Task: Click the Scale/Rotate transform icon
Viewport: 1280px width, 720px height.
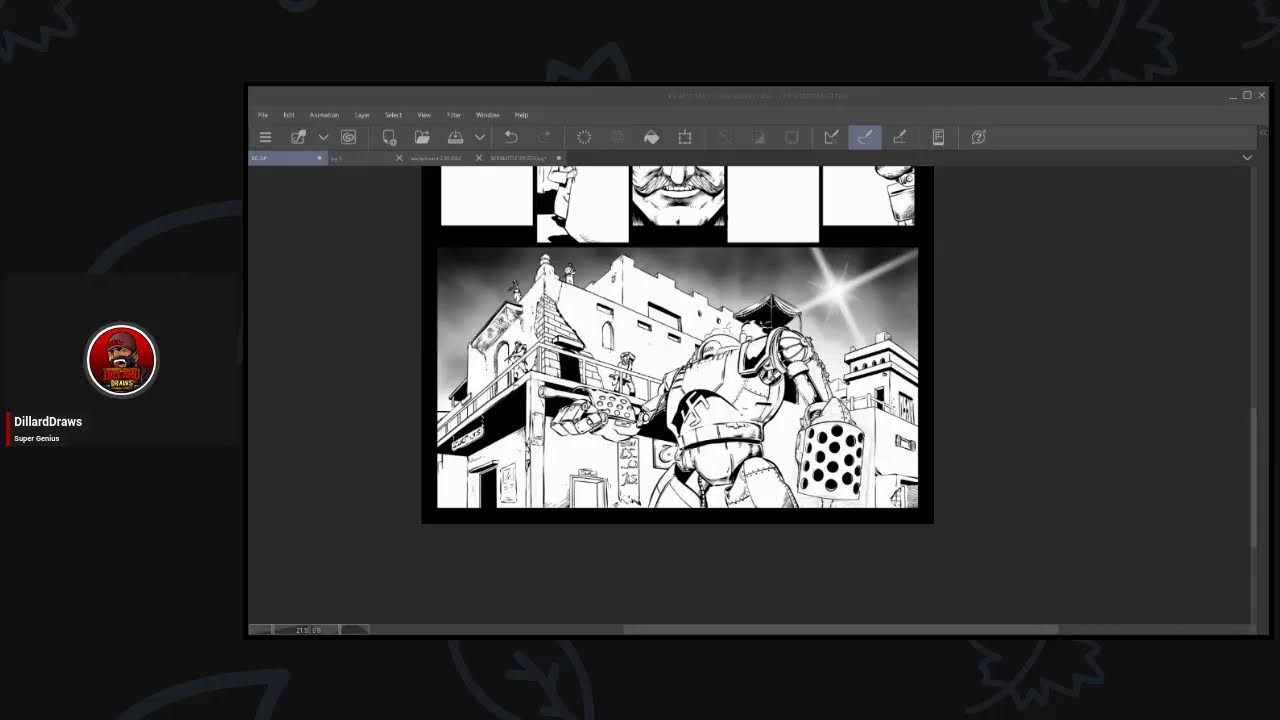Action: click(x=685, y=137)
